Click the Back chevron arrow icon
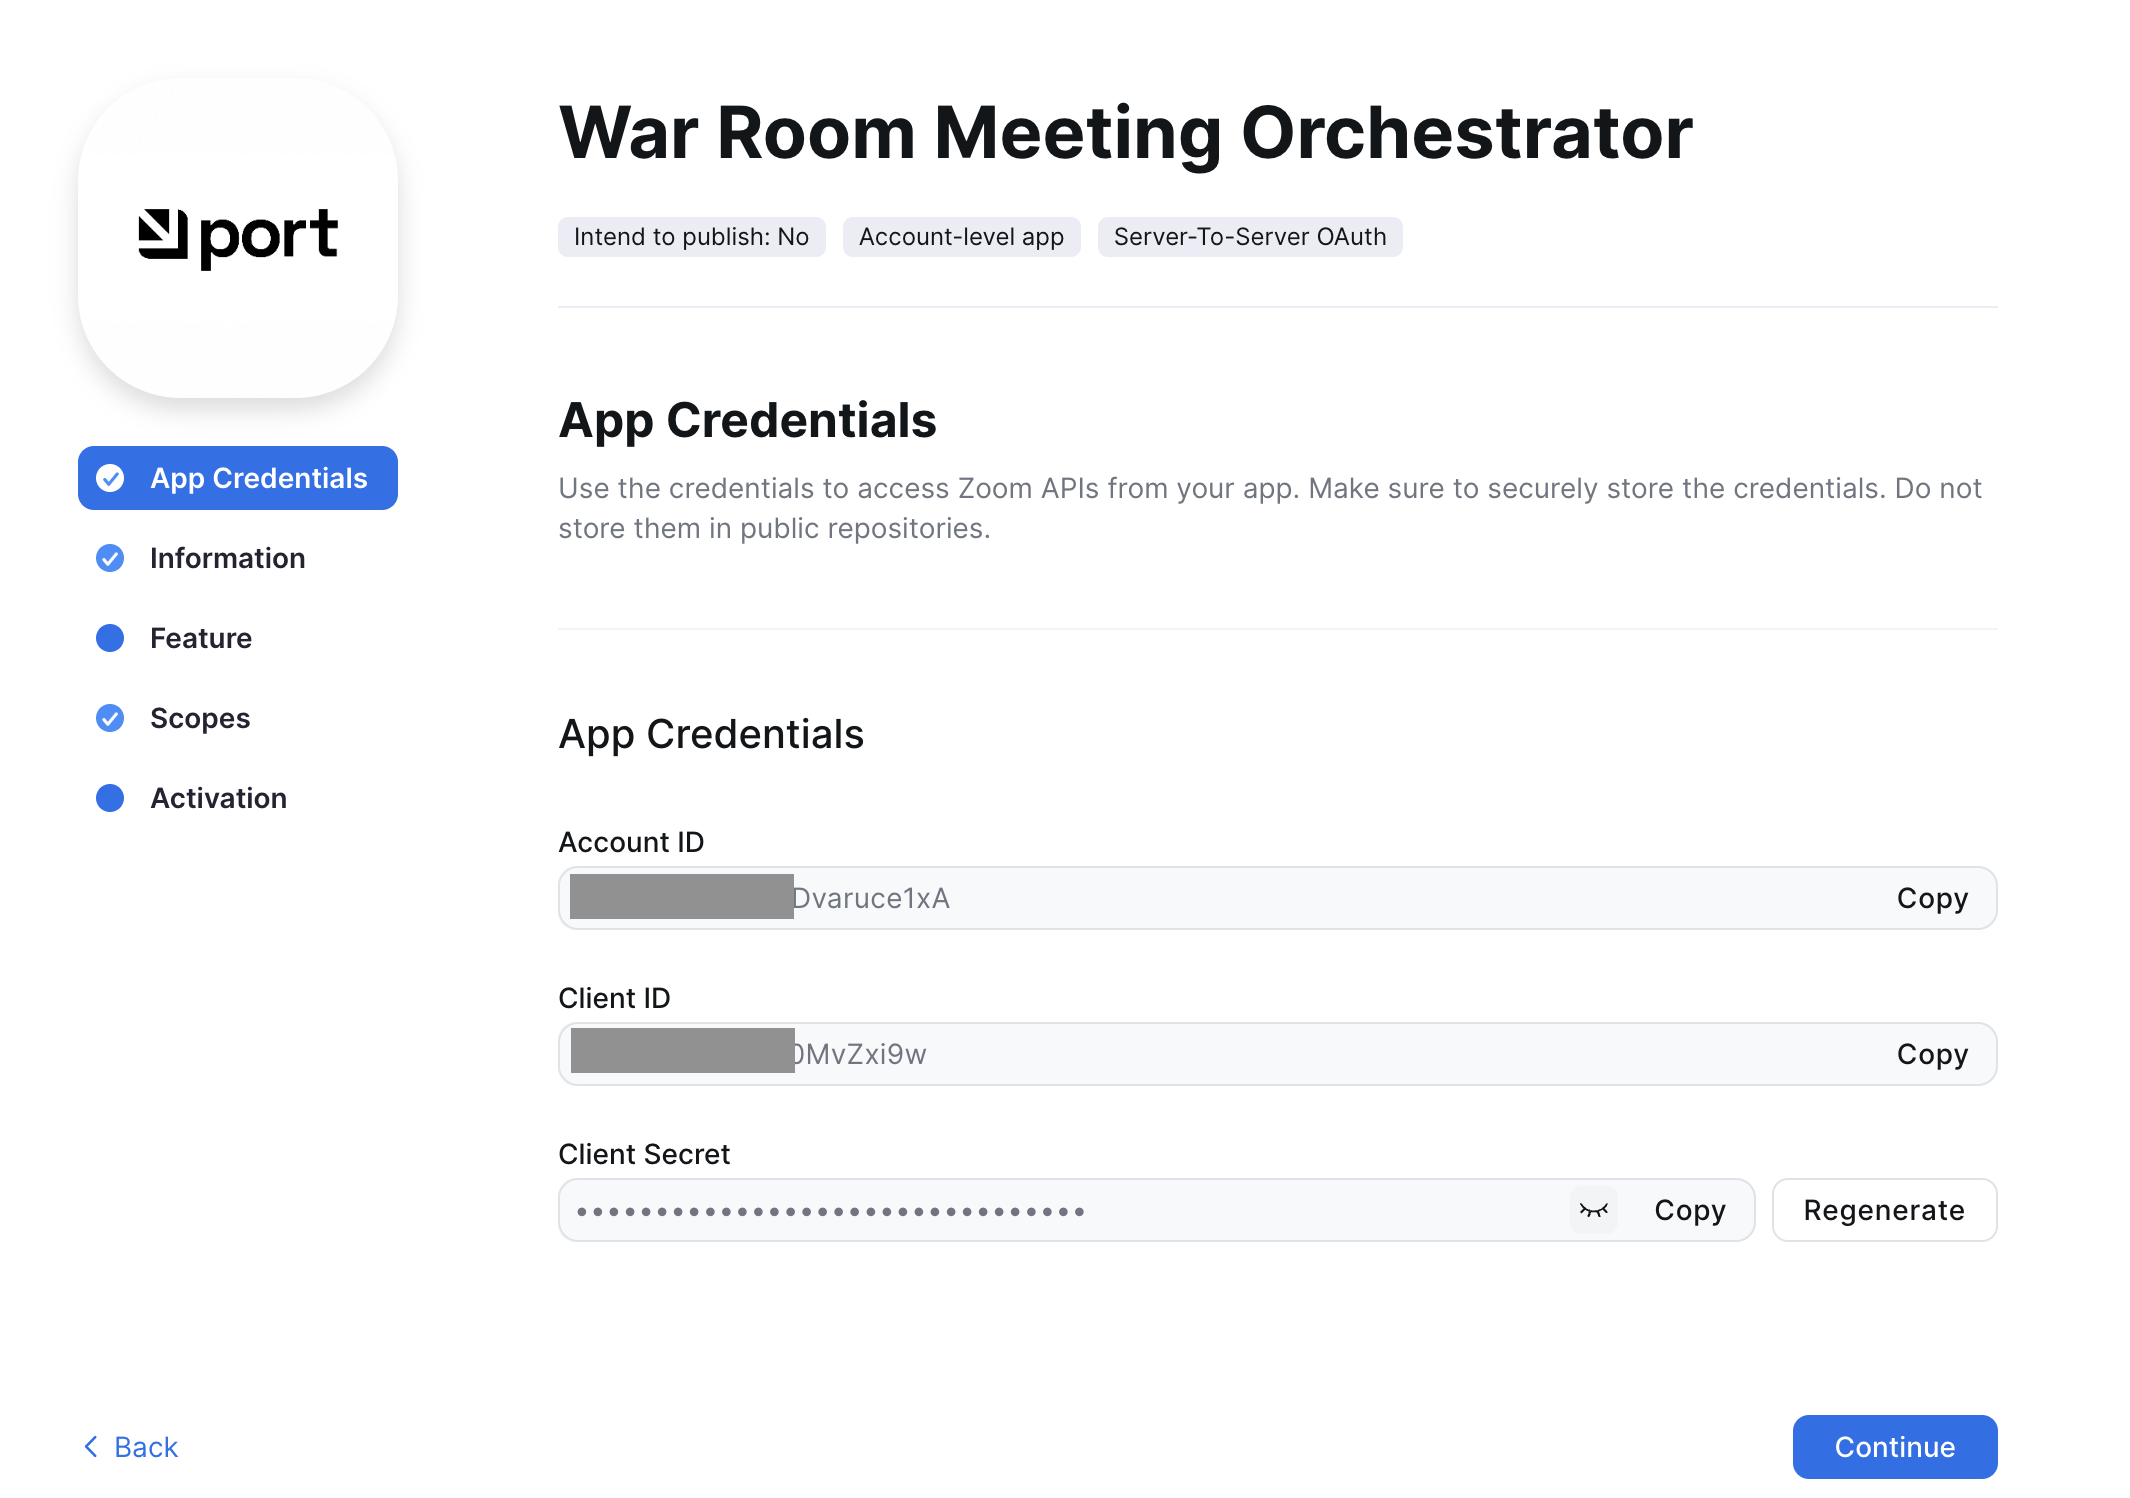The height and width of the screenshot is (1498, 2130). [x=91, y=1446]
